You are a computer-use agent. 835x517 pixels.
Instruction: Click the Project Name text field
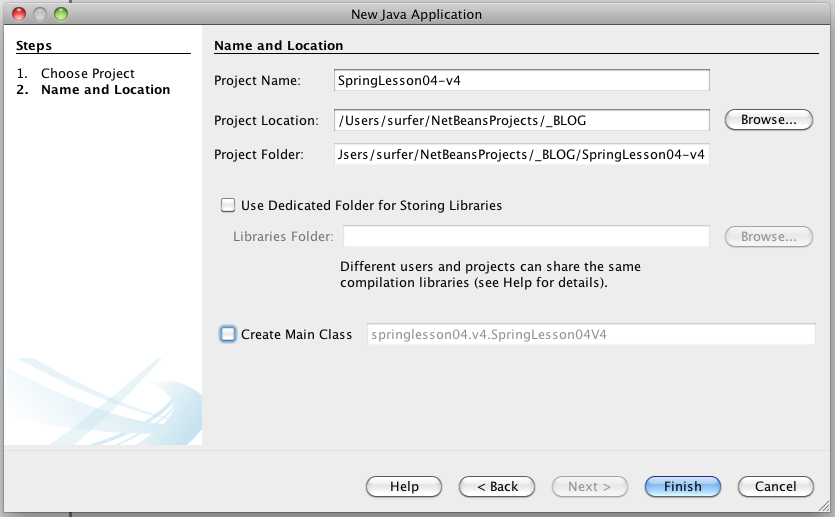tap(522, 80)
